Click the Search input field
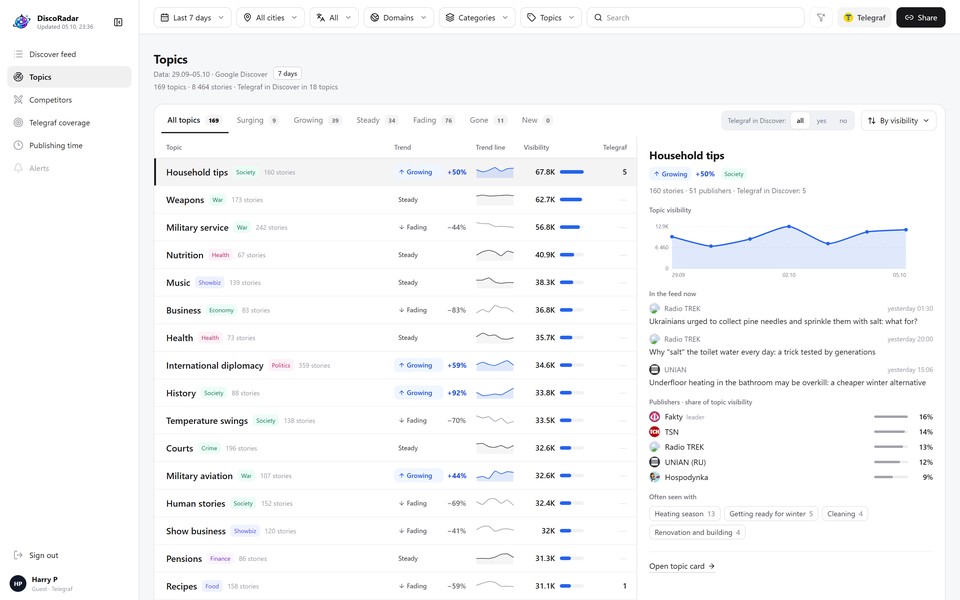This screenshot has height=600, width=960. pos(696,18)
